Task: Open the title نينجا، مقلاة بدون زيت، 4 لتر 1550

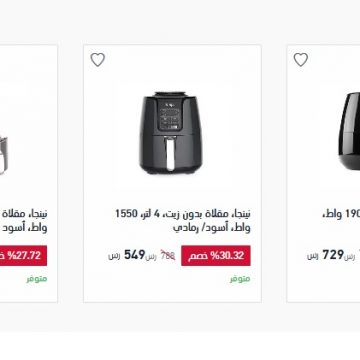Action: [x=183, y=214]
